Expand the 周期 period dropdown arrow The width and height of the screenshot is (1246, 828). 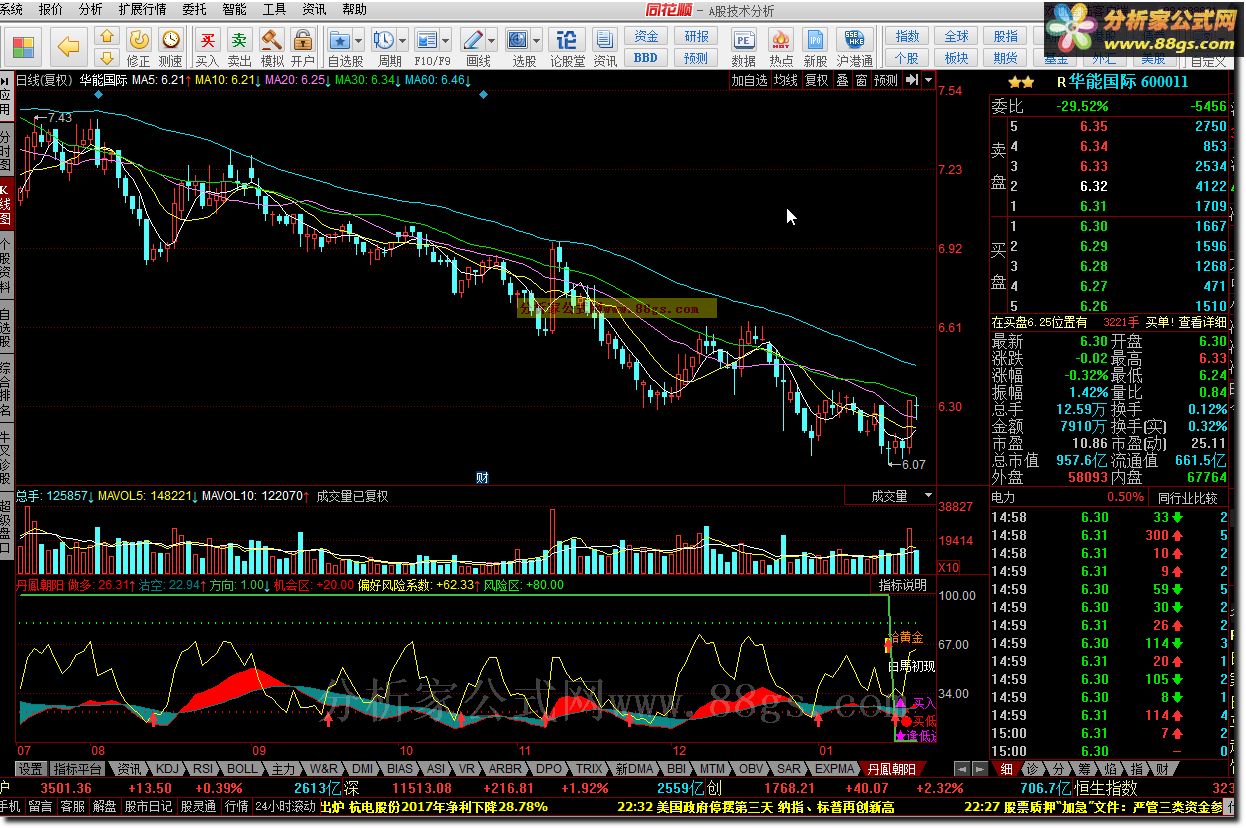tap(402, 41)
